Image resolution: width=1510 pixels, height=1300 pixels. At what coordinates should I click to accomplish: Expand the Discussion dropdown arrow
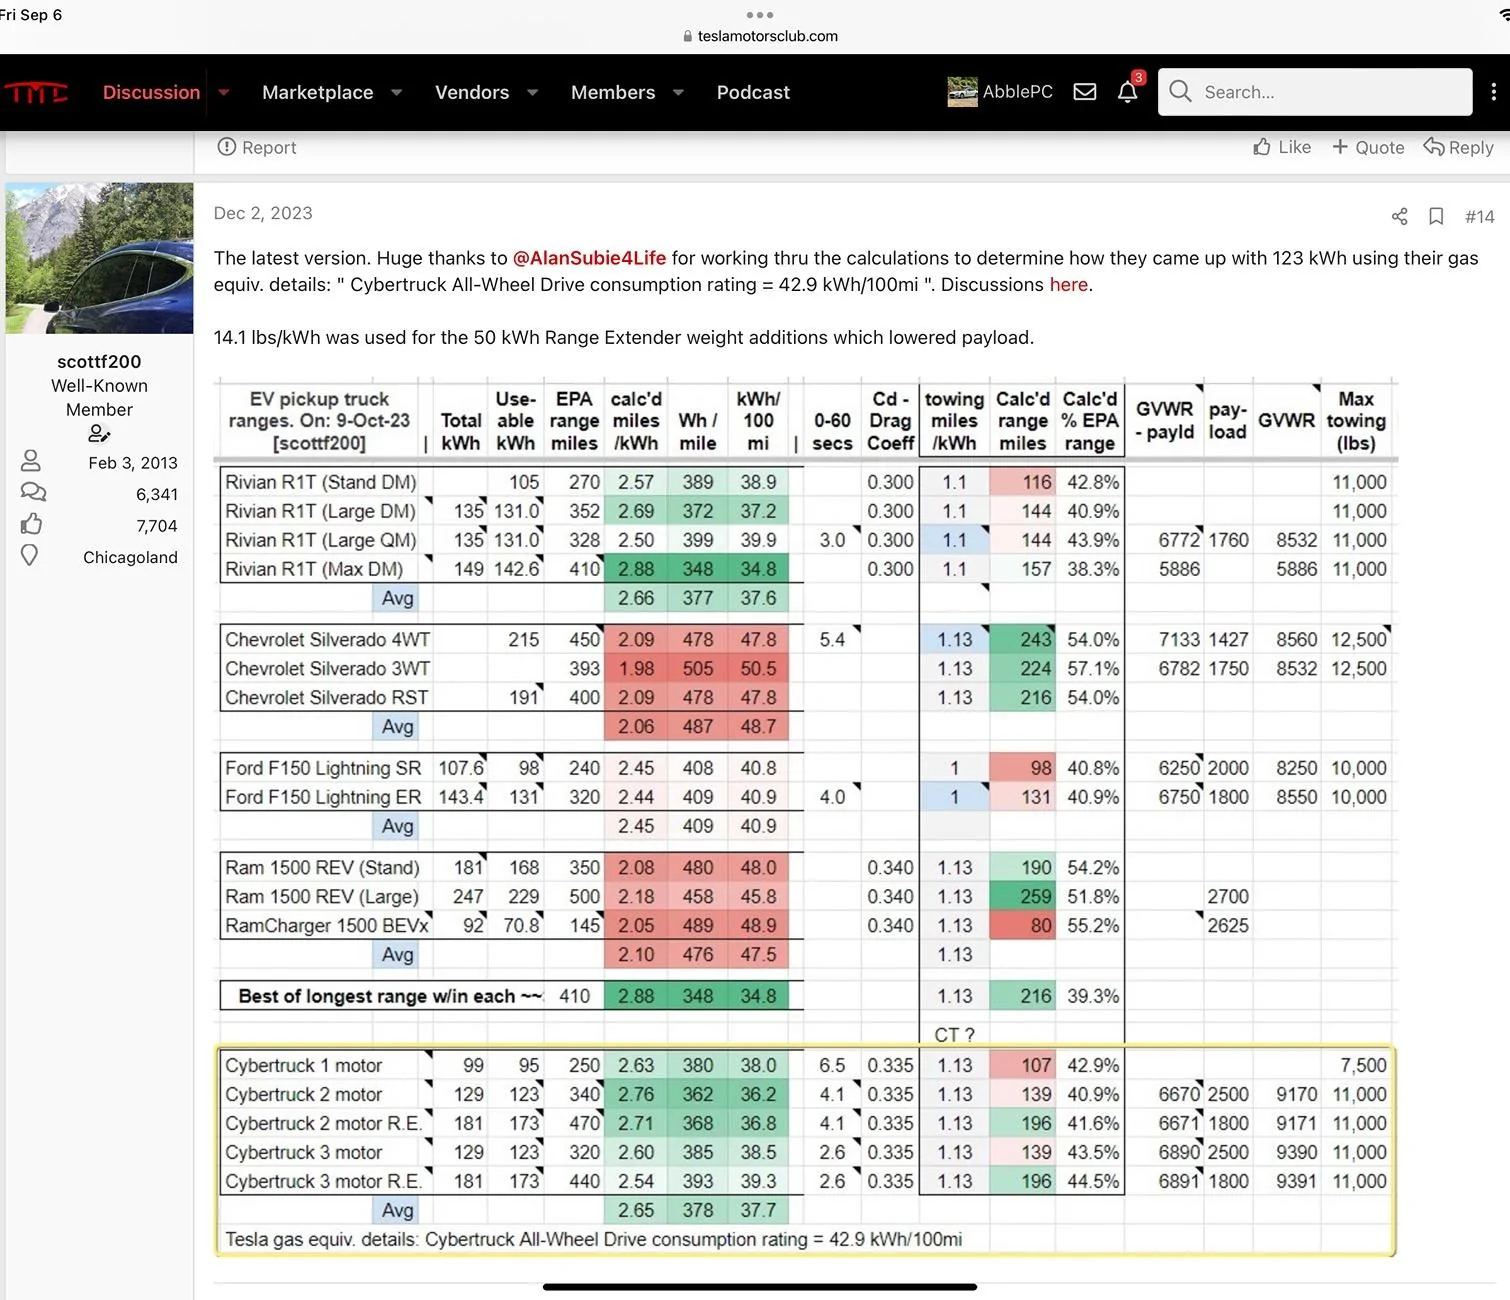coord(224,92)
